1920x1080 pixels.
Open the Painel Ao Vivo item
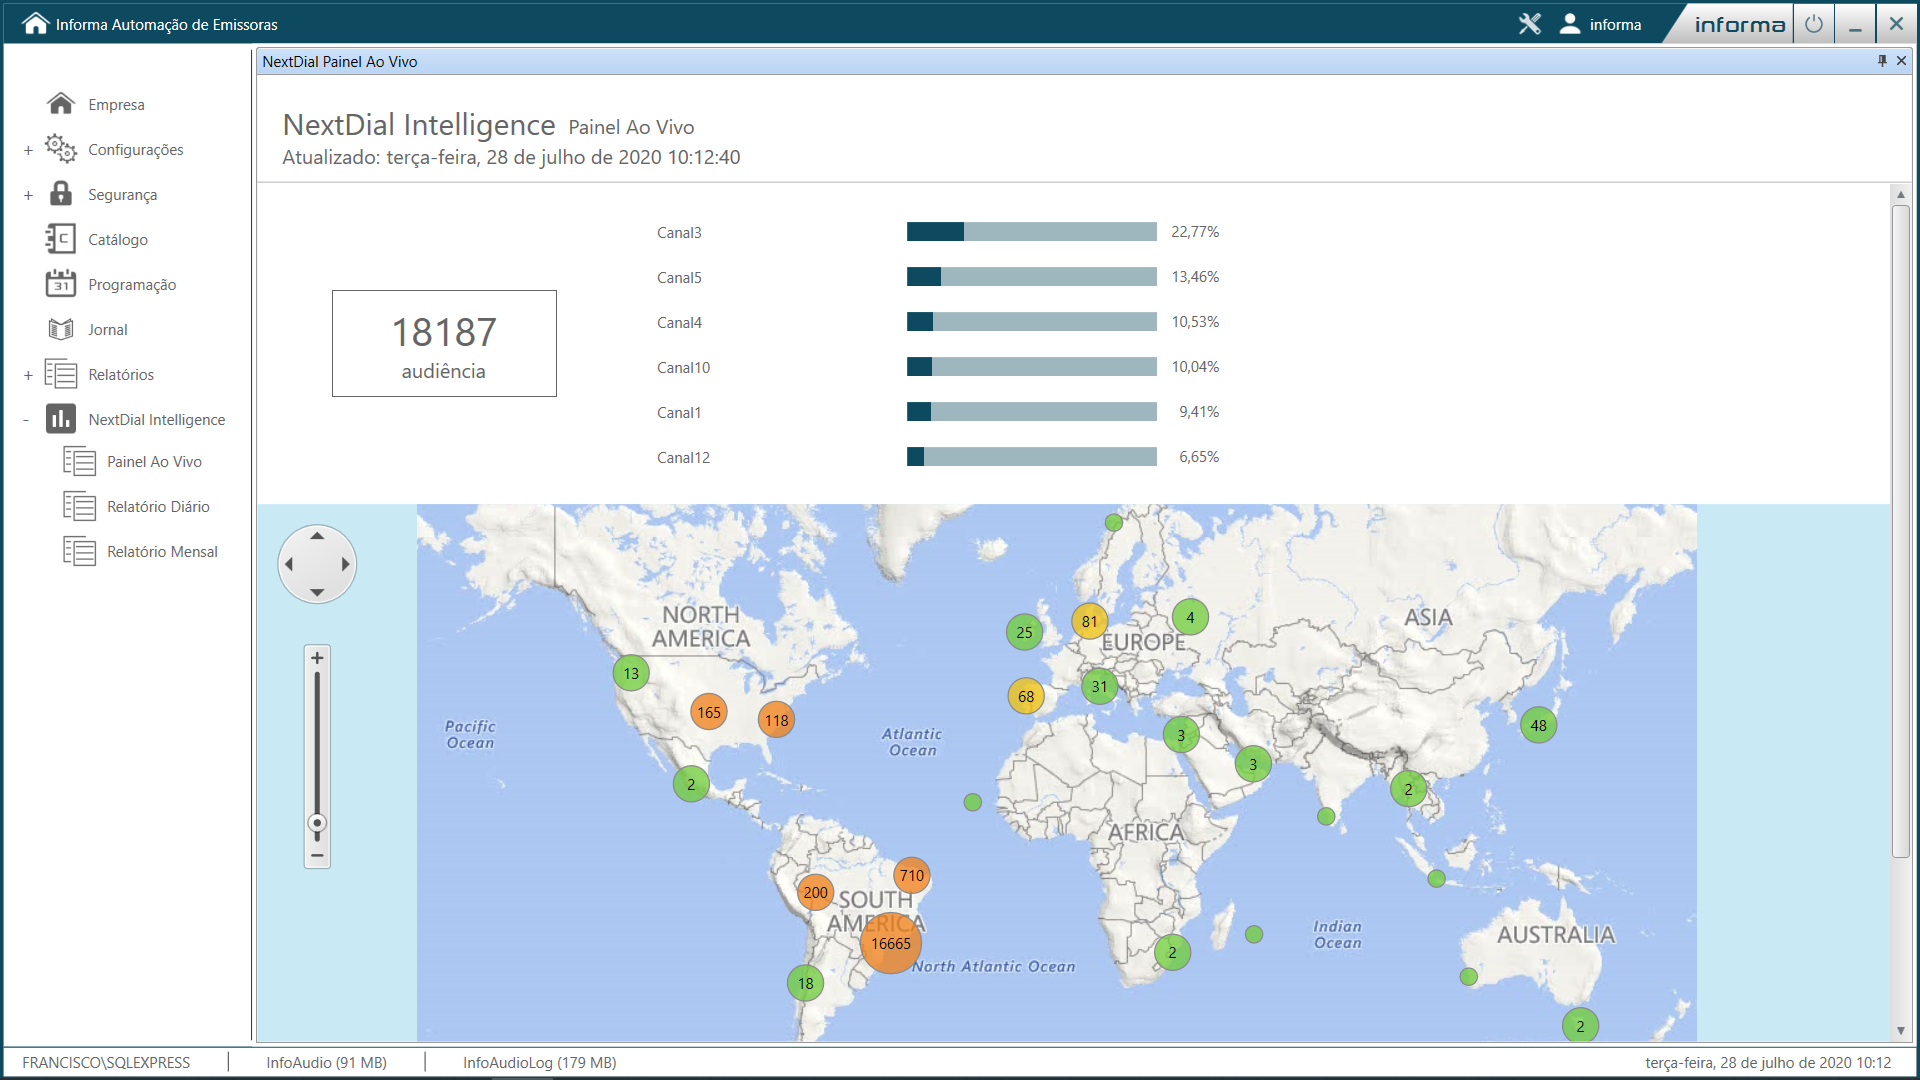154,461
